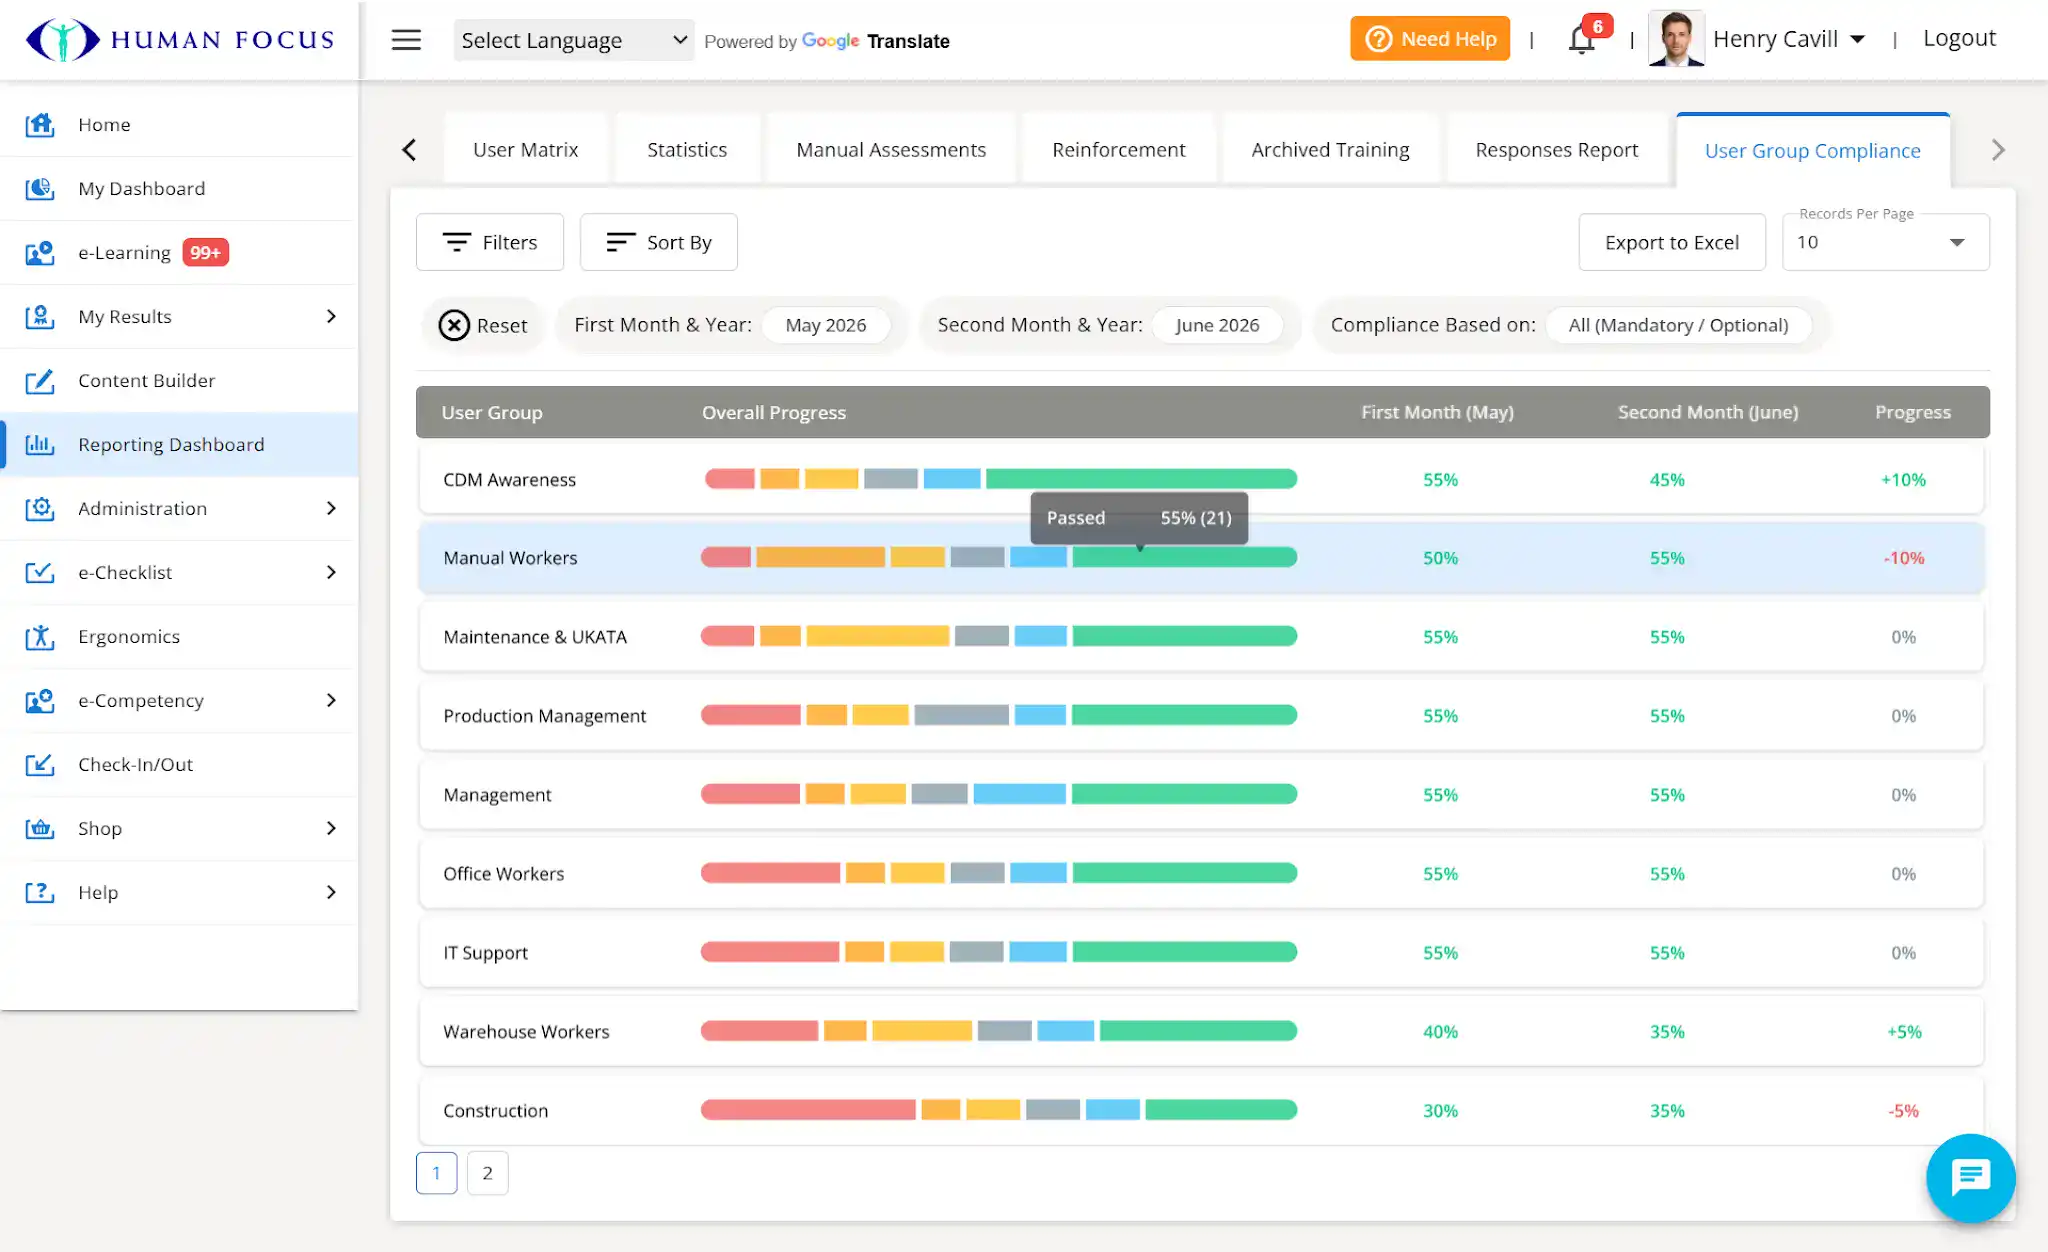Select the User Group Compliance tab
This screenshot has height=1252, width=2048.
(x=1812, y=151)
